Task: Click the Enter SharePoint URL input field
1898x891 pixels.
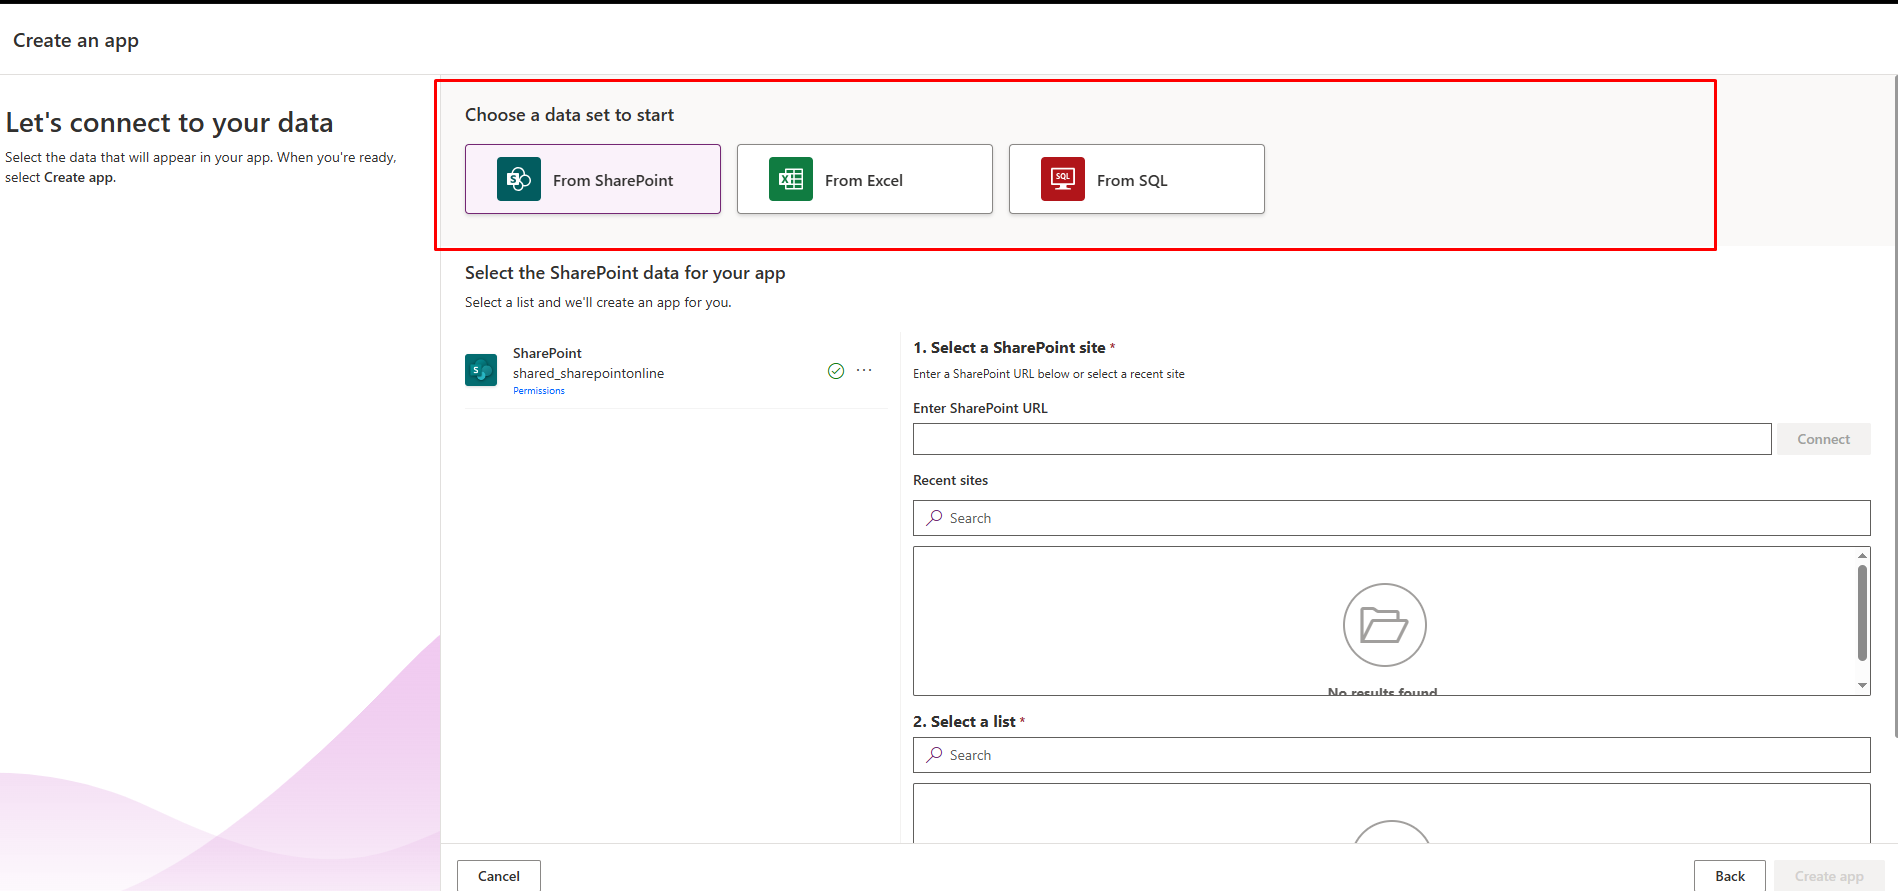Action: [1342, 439]
